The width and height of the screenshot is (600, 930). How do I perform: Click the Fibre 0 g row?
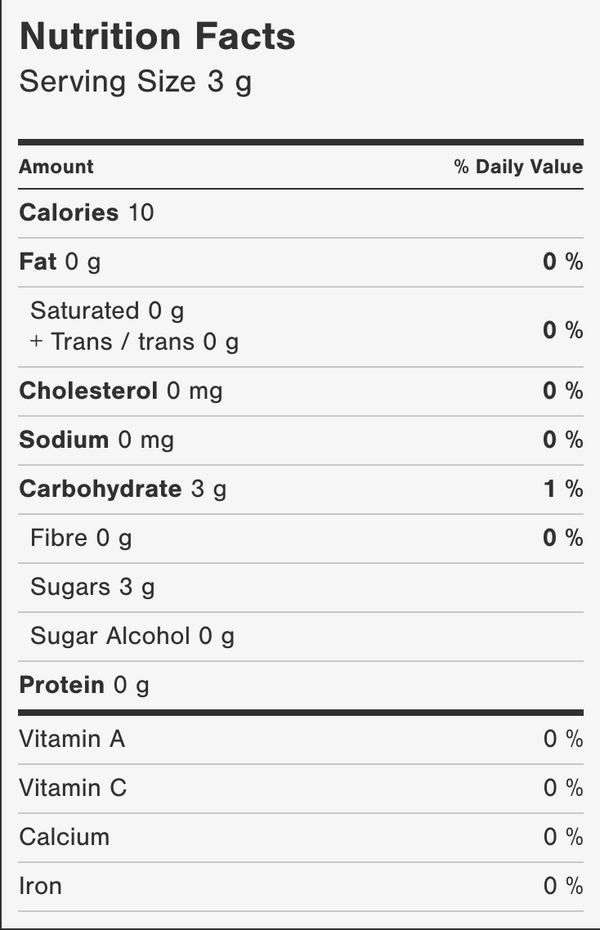[x=301, y=539]
